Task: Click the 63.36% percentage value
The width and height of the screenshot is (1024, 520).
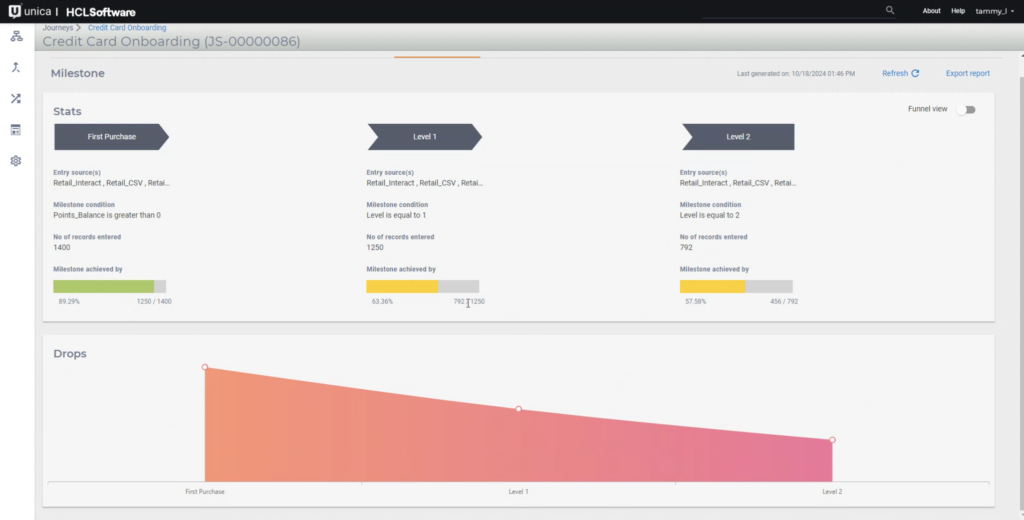Action: point(383,302)
